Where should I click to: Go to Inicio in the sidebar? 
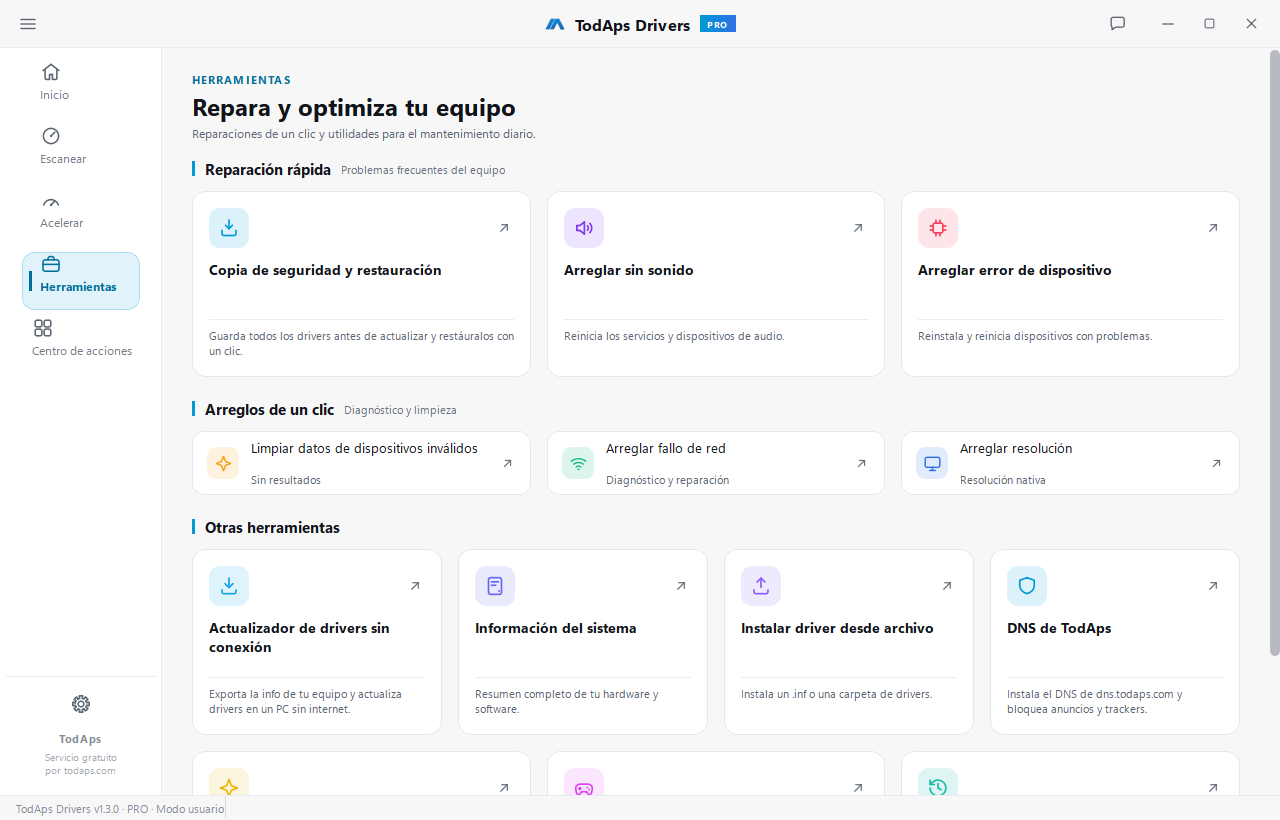pyautogui.click(x=55, y=82)
